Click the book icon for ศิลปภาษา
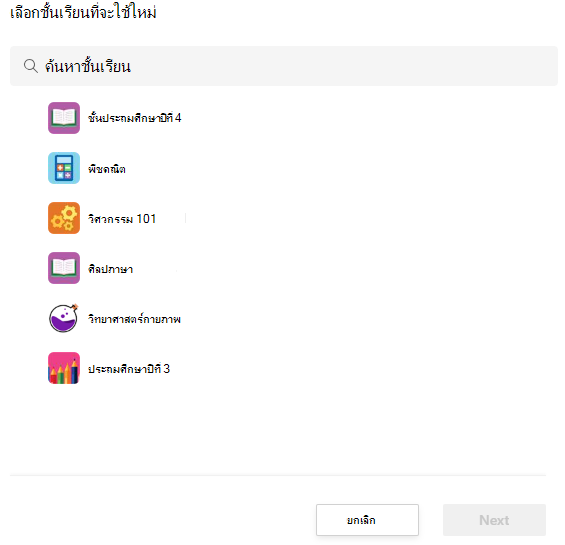This screenshot has height=545, width=565. pyautogui.click(x=64, y=268)
